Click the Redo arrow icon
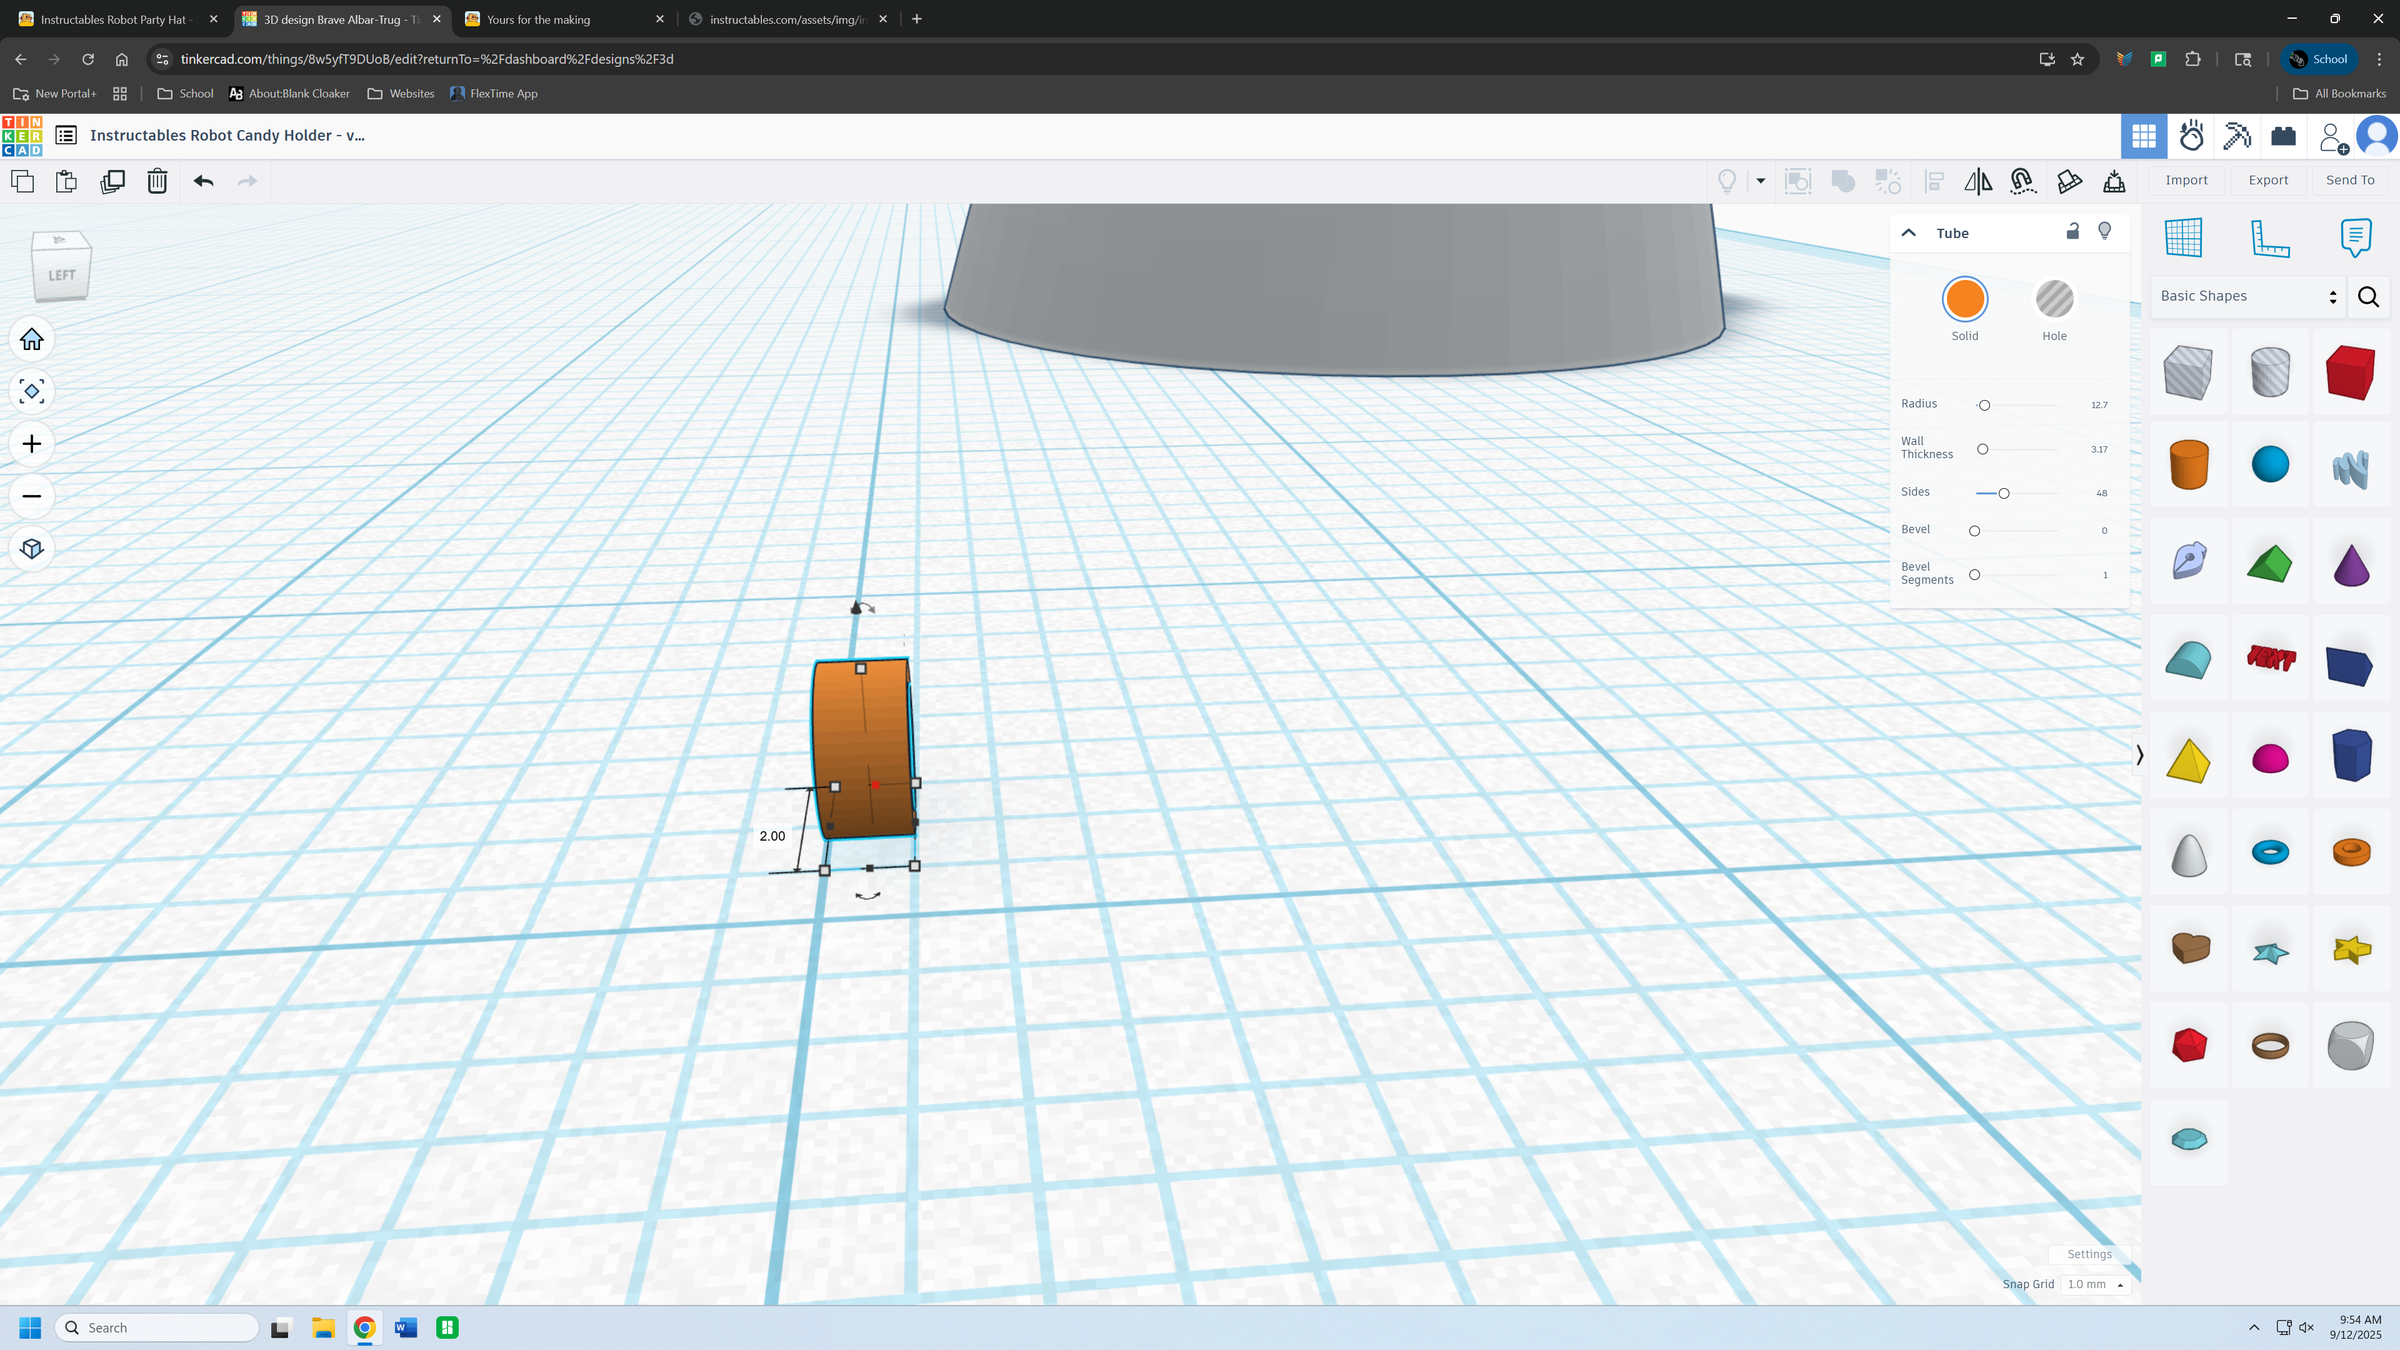The width and height of the screenshot is (2400, 1350). [247, 181]
